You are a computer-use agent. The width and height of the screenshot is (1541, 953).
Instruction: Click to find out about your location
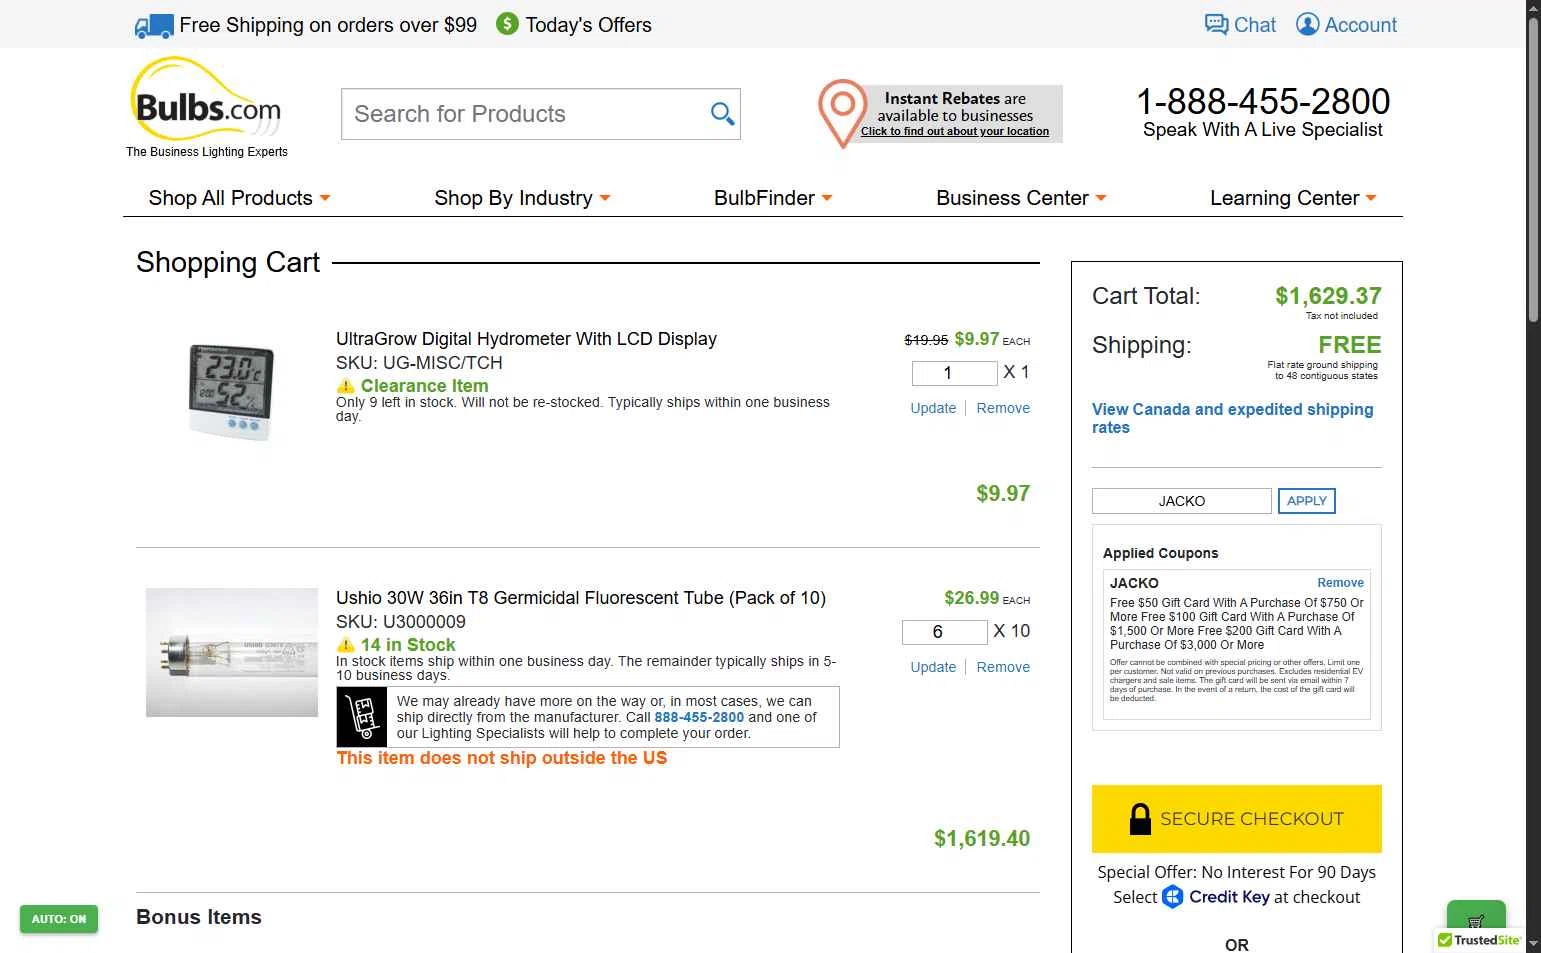point(955,131)
